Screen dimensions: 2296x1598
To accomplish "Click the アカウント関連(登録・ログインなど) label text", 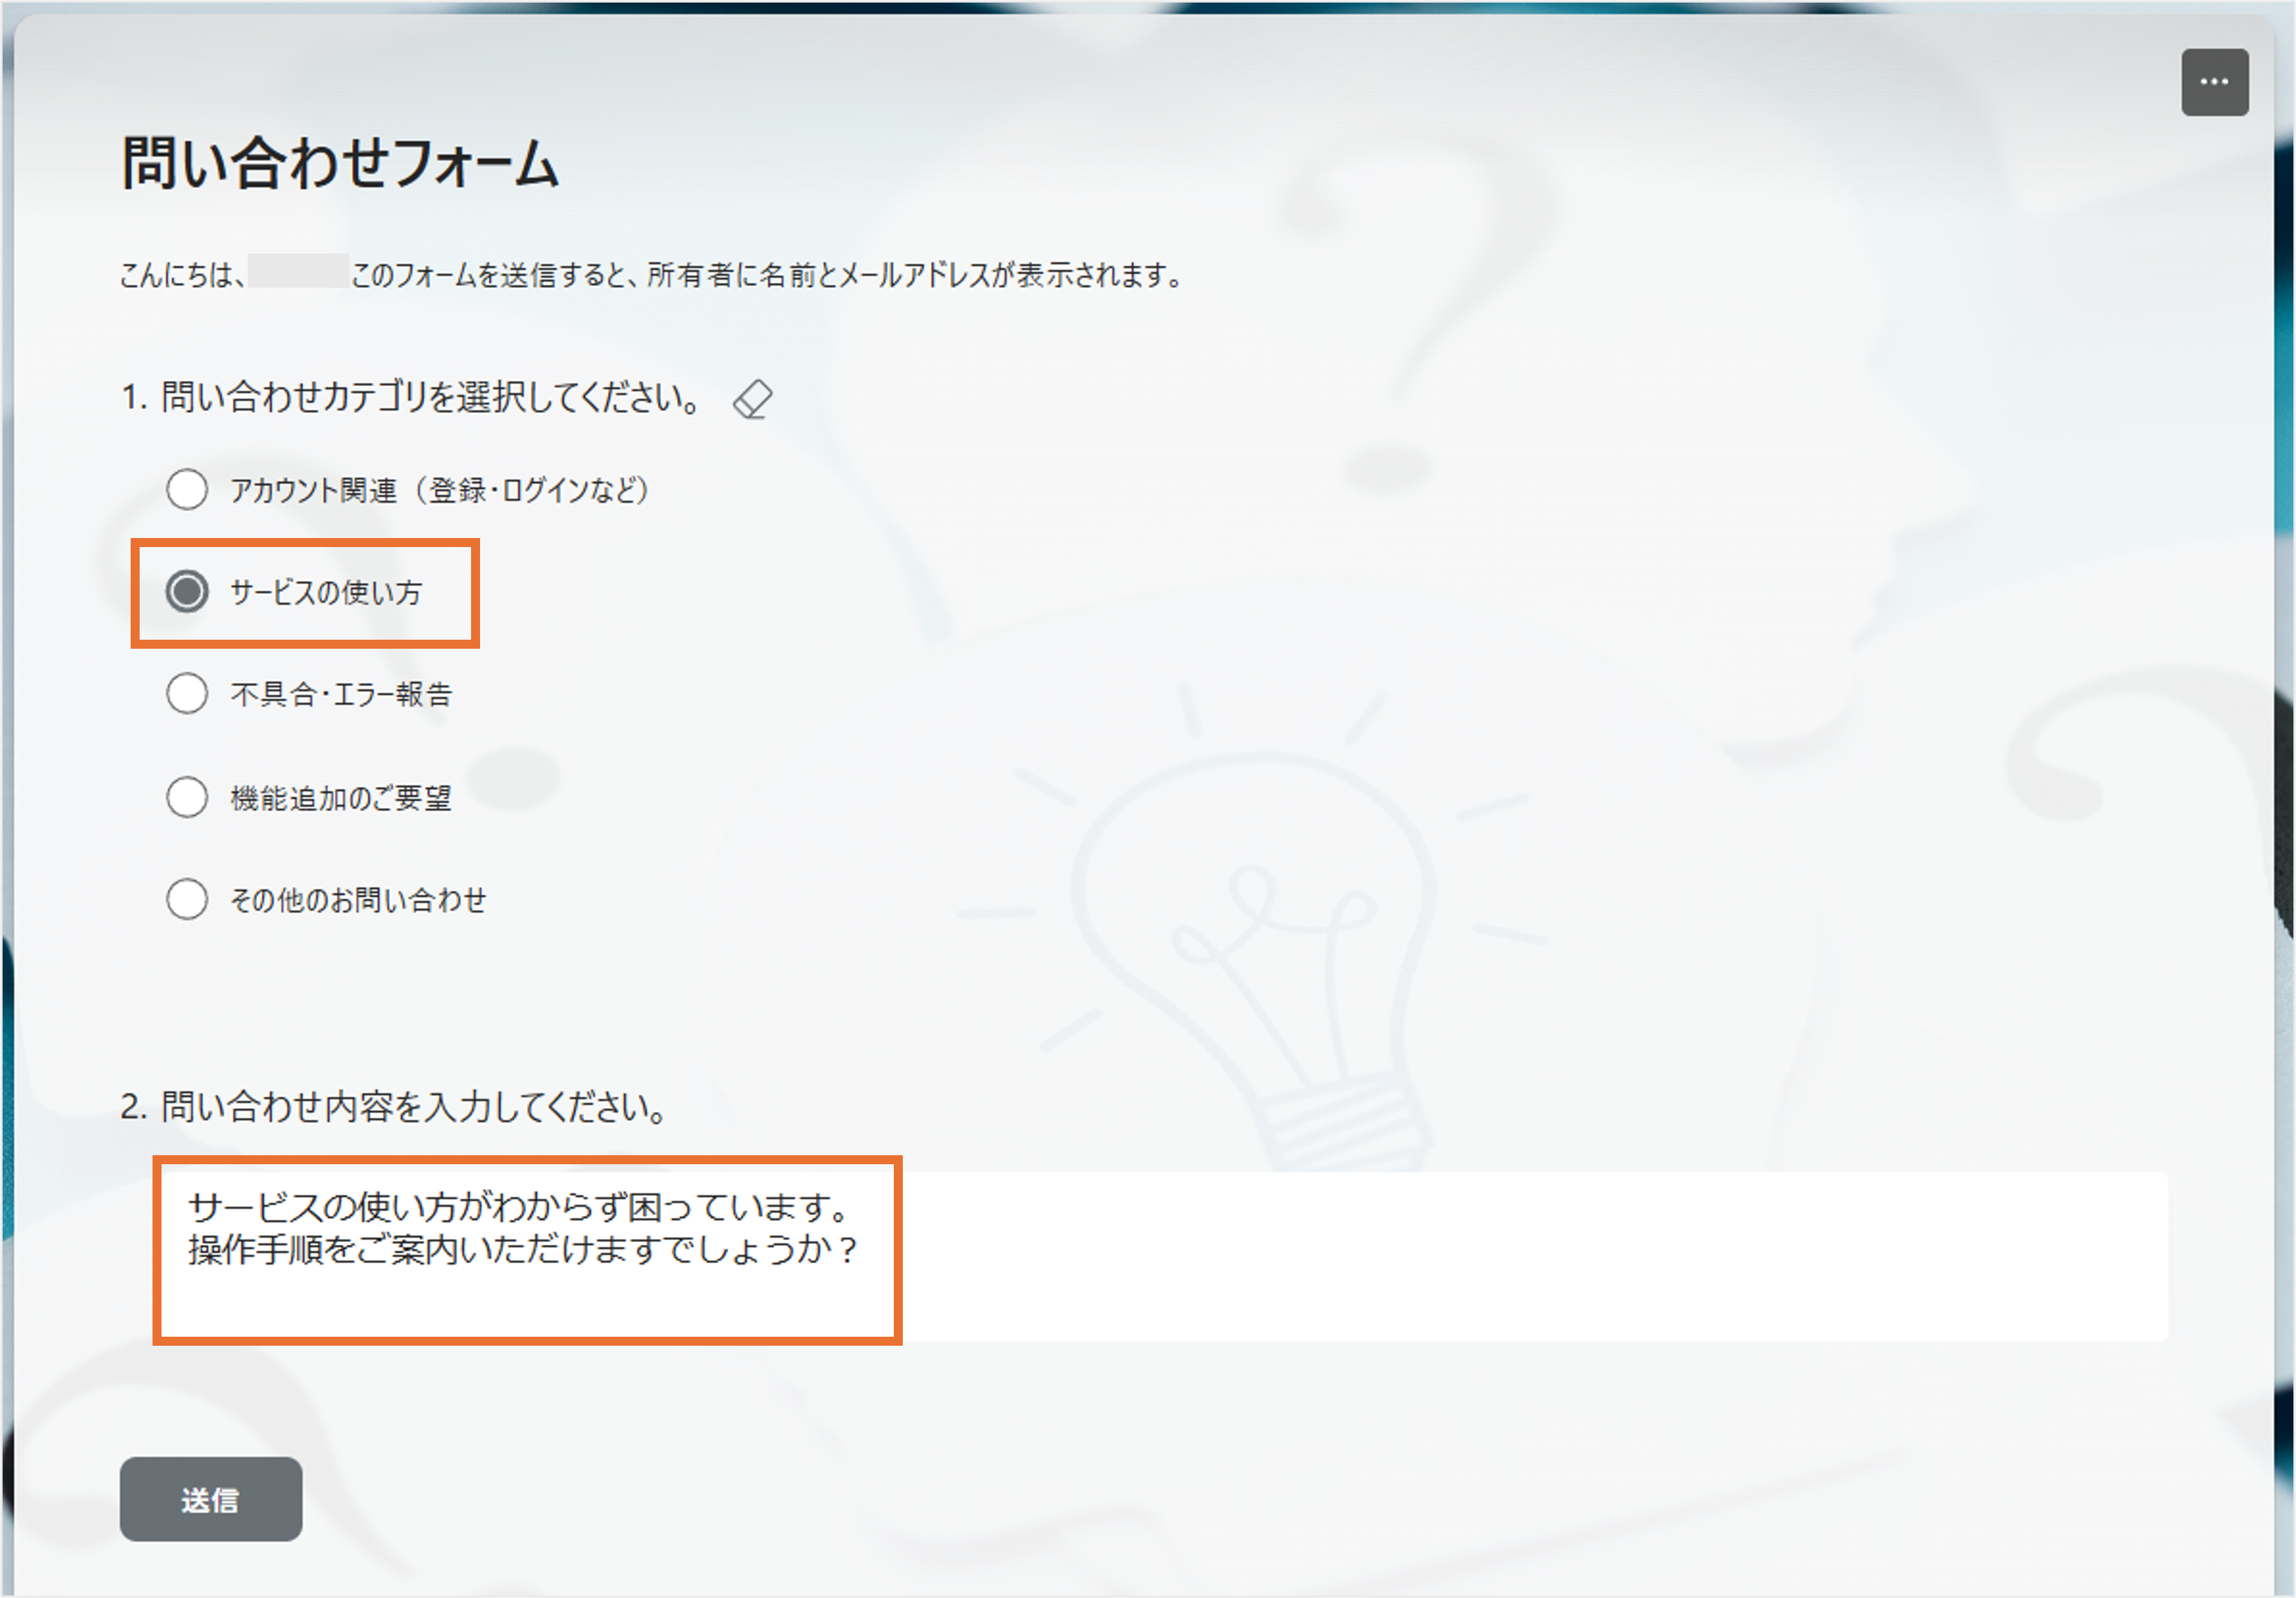I will click(440, 490).
